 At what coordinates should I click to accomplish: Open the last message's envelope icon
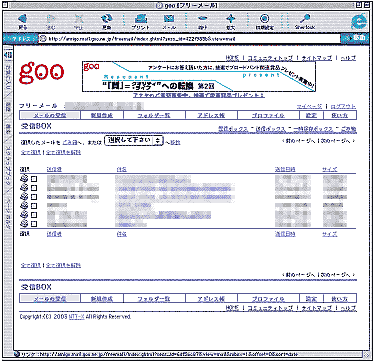(x=24, y=224)
